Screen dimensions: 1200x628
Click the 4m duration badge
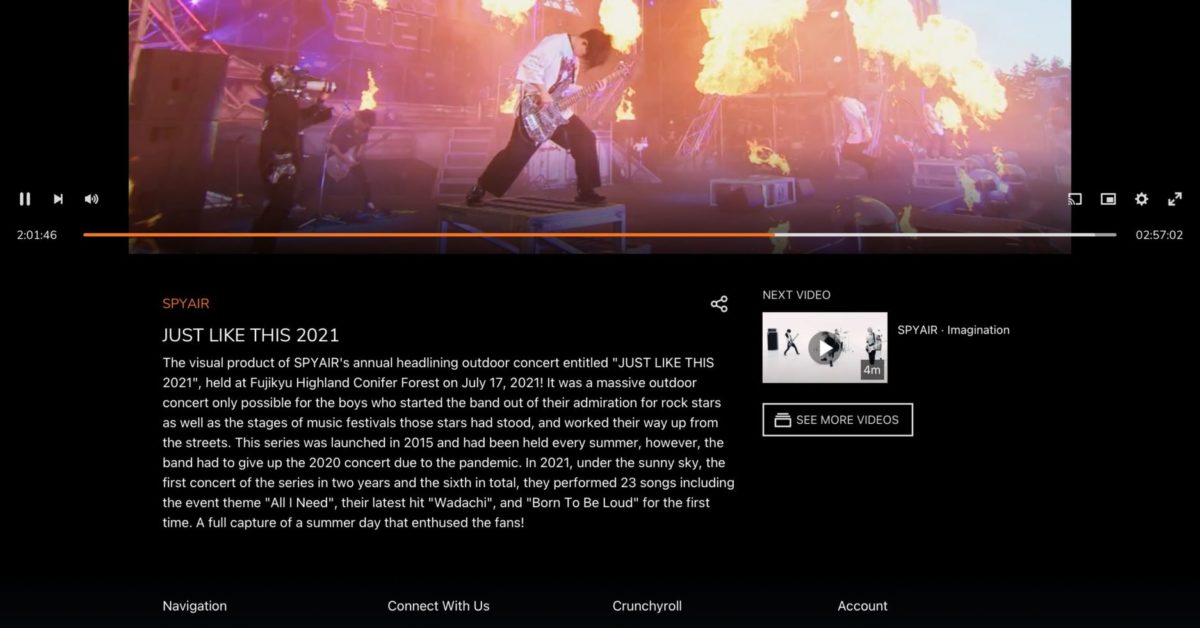(872, 370)
